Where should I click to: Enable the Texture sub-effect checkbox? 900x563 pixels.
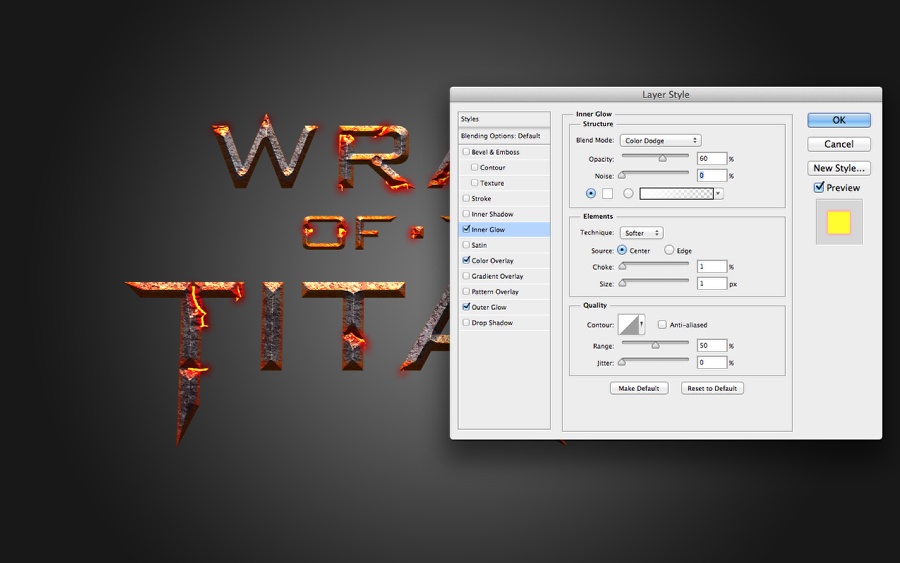tap(474, 183)
